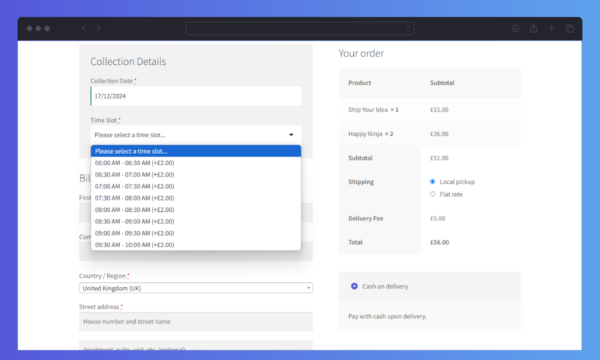600x360 pixels.
Task: Click the 'Collection Details' heading
Action: point(128,62)
